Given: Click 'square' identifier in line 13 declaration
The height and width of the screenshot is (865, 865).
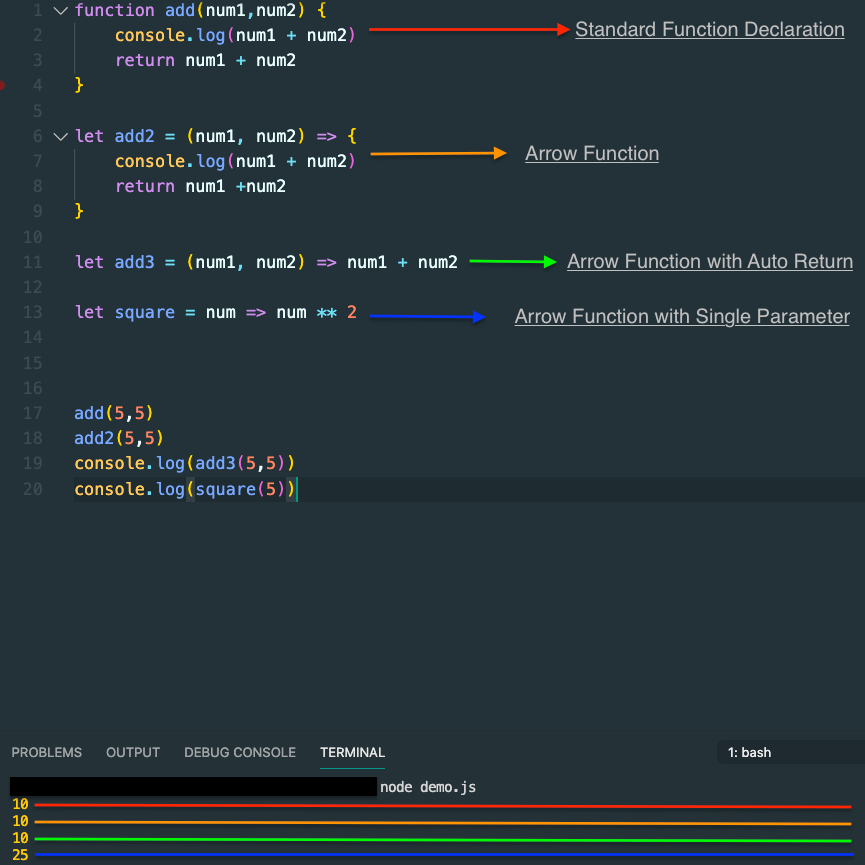Looking at the screenshot, I should point(145,313).
